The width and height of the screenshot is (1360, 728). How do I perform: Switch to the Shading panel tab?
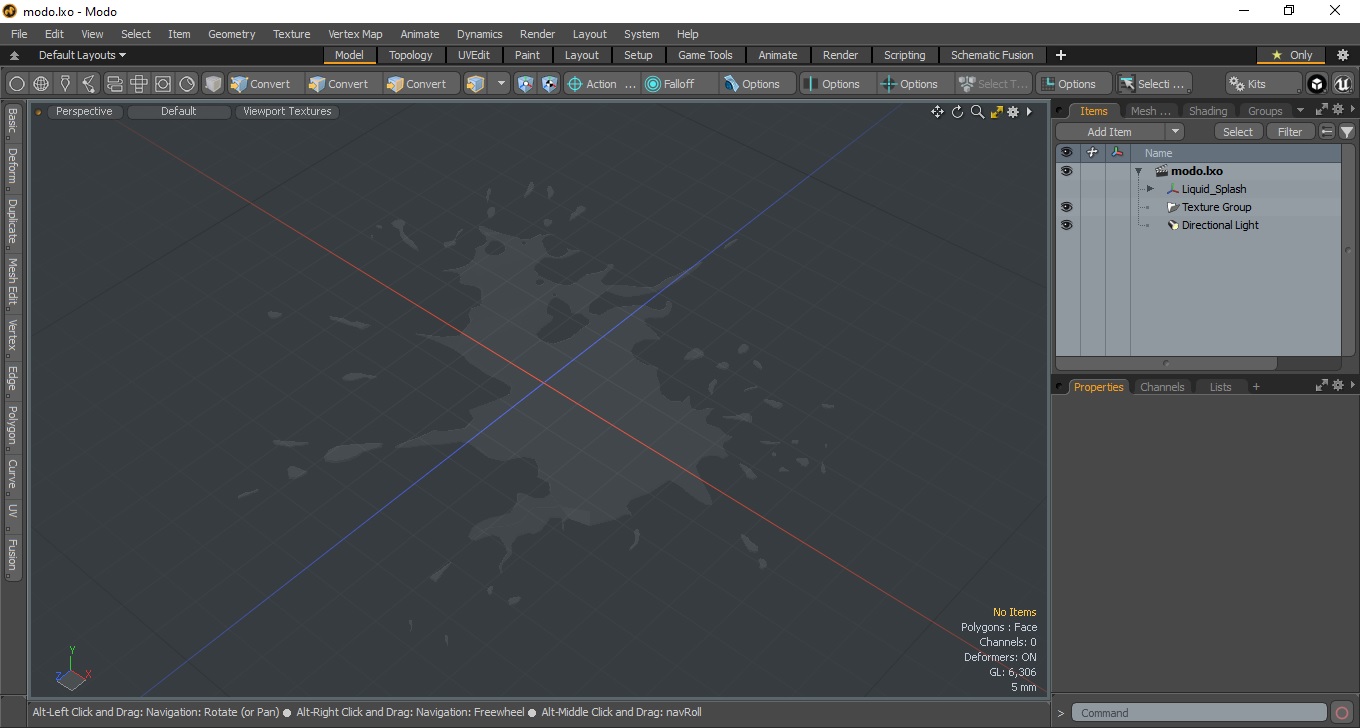tap(1207, 111)
